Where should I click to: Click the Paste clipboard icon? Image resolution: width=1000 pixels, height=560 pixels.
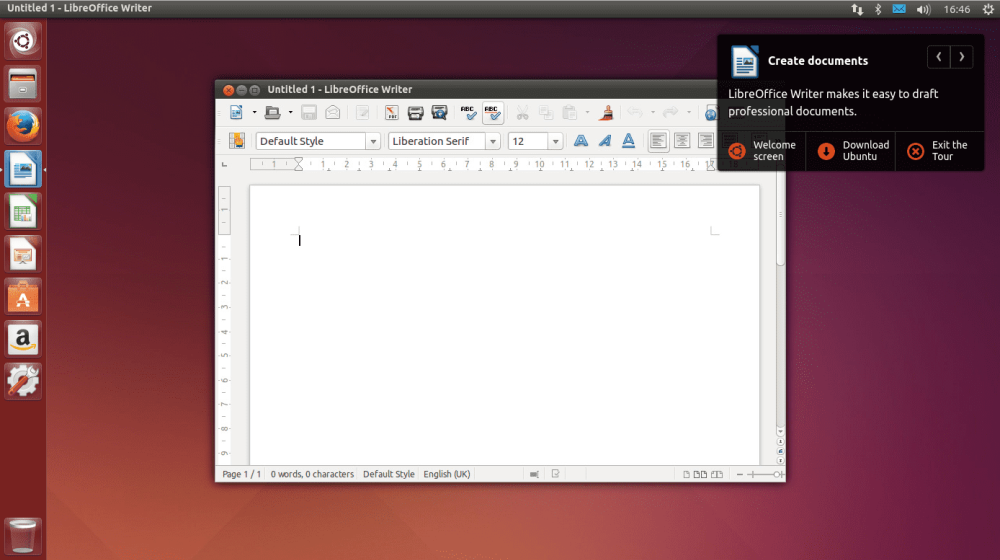click(570, 113)
